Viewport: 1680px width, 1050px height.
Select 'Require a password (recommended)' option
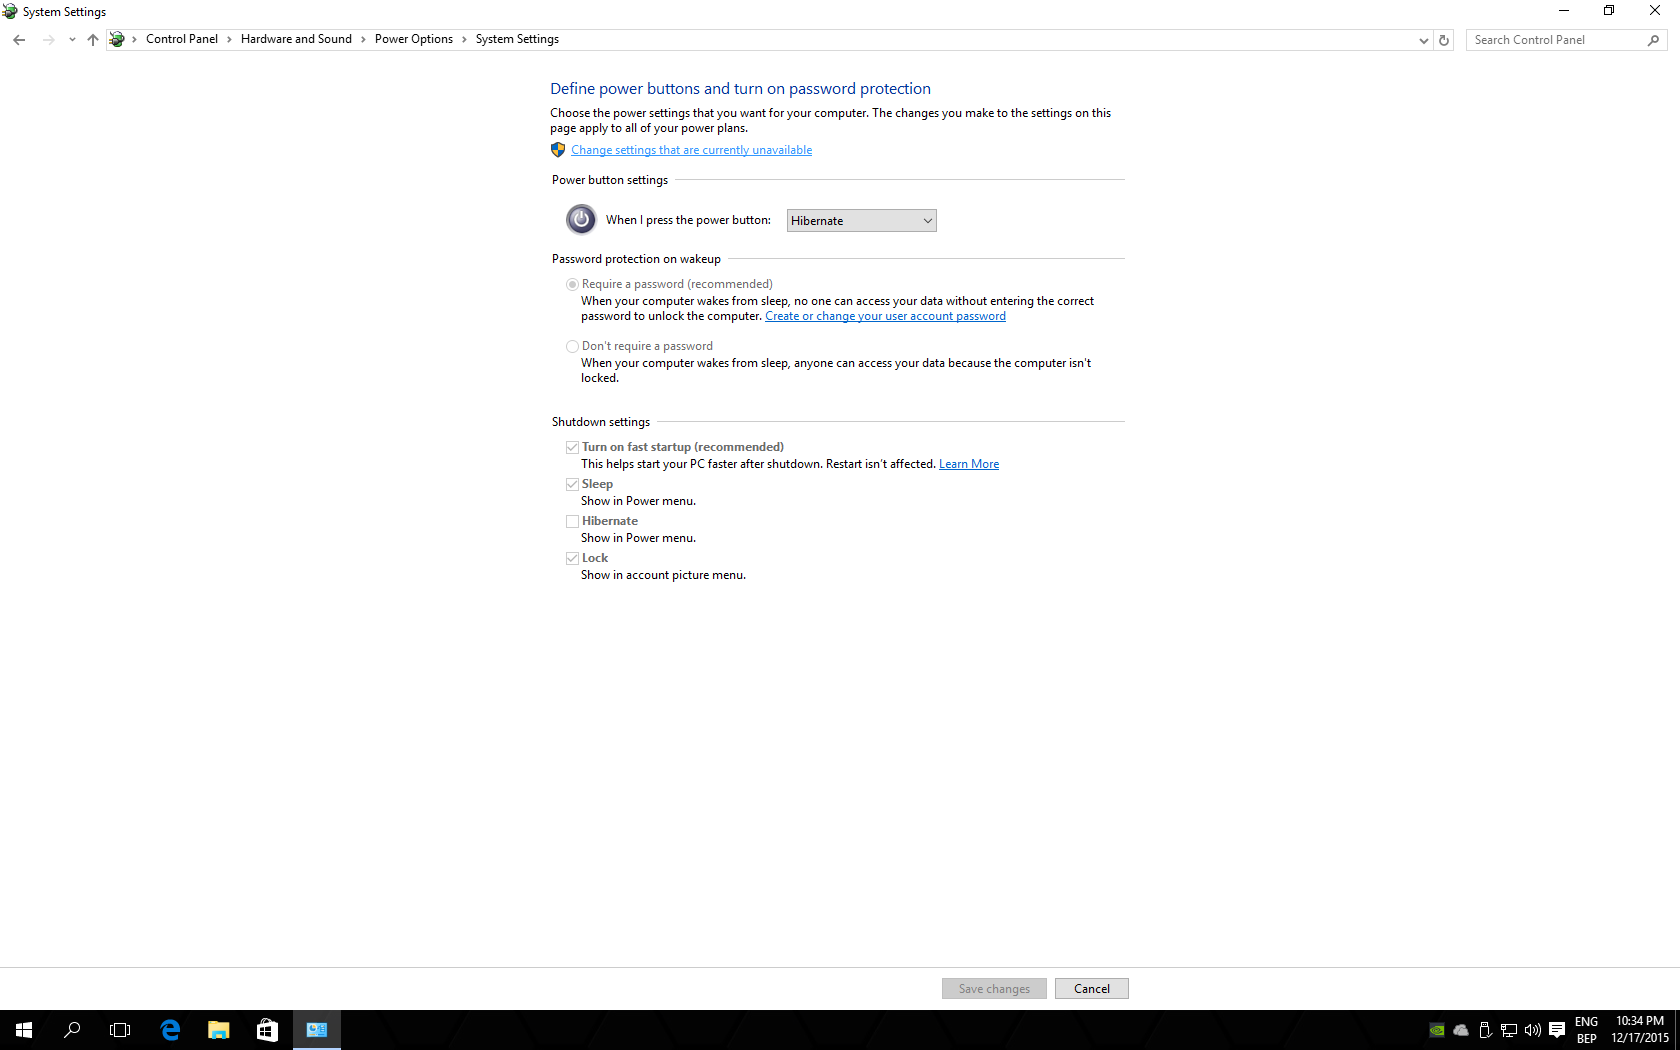pos(573,285)
